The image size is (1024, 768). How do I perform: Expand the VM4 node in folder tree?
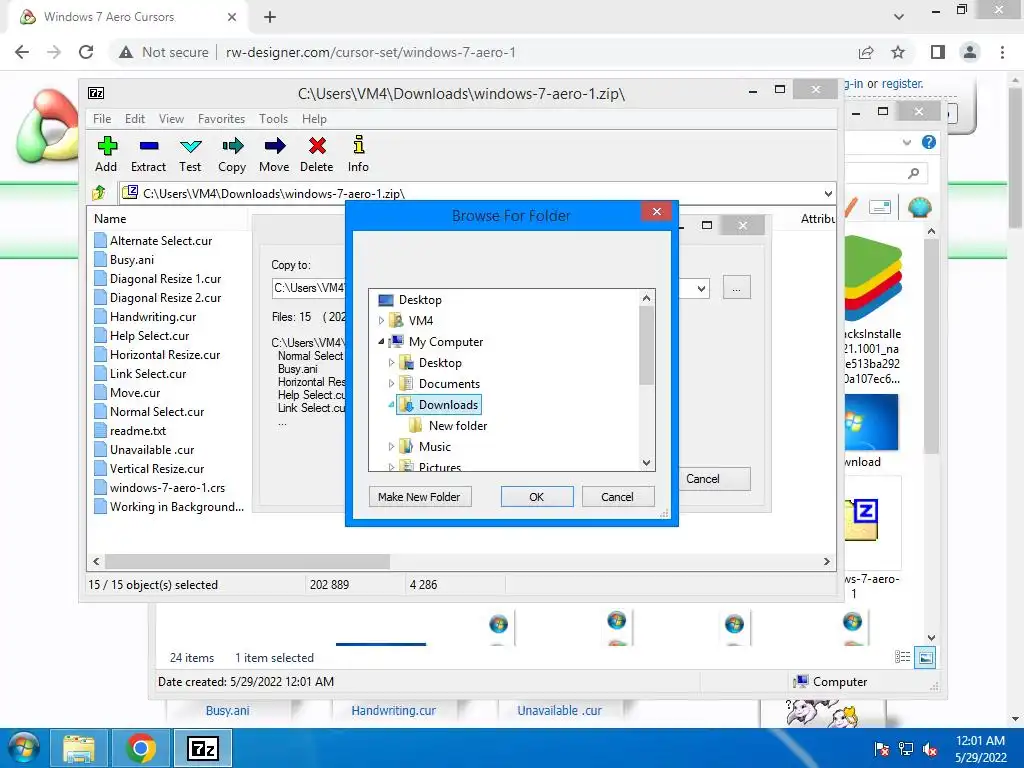pos(381,321)
